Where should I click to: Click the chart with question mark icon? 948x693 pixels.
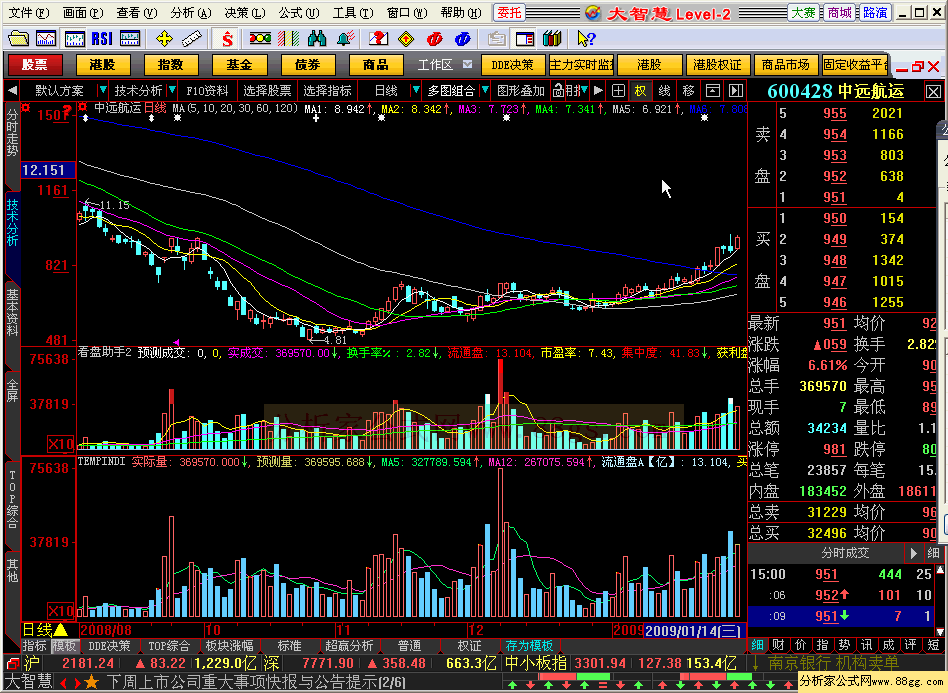tap(378, 39)
